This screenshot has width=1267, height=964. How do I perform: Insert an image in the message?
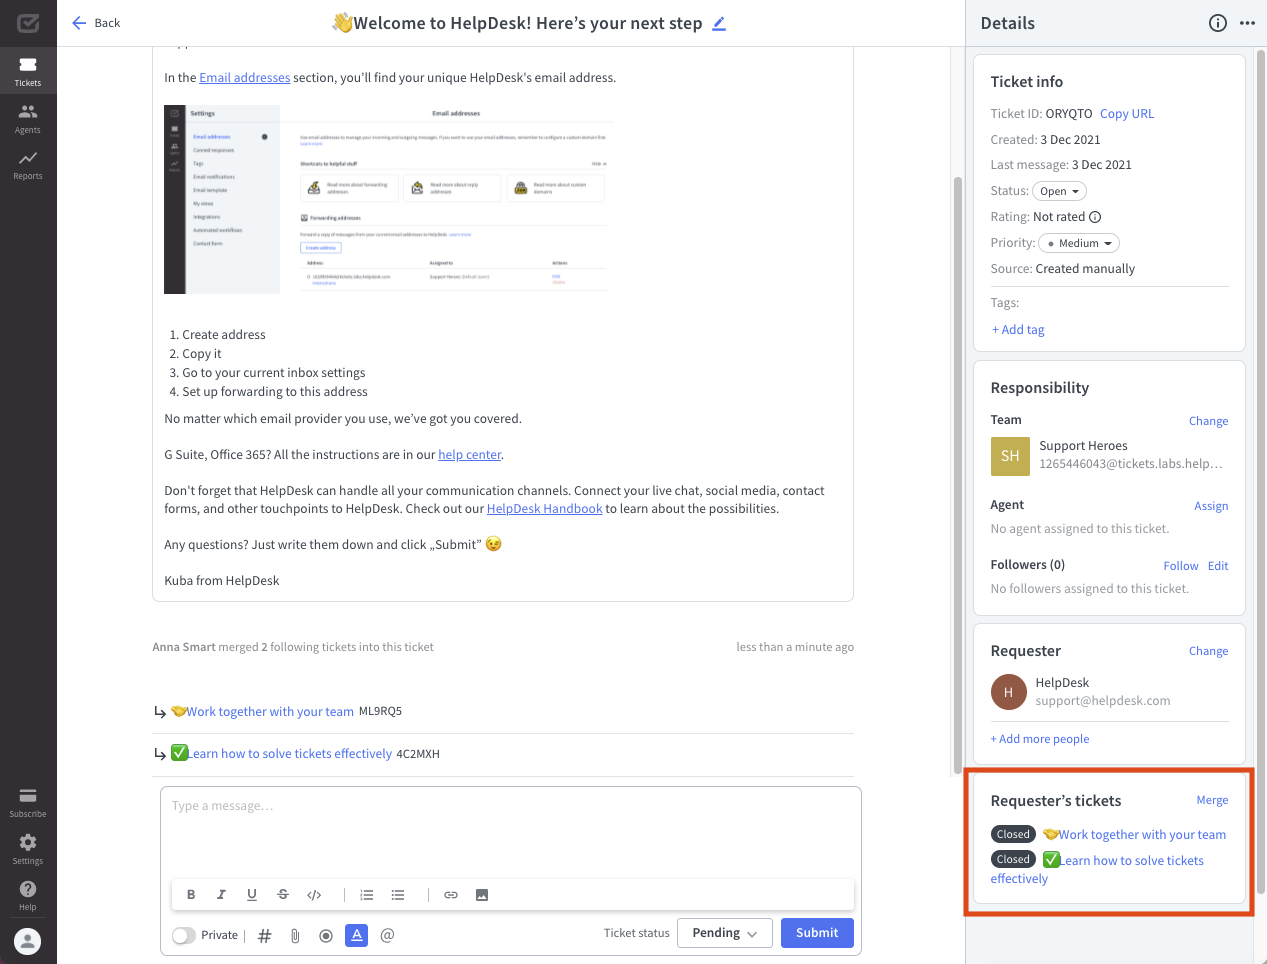482,895
